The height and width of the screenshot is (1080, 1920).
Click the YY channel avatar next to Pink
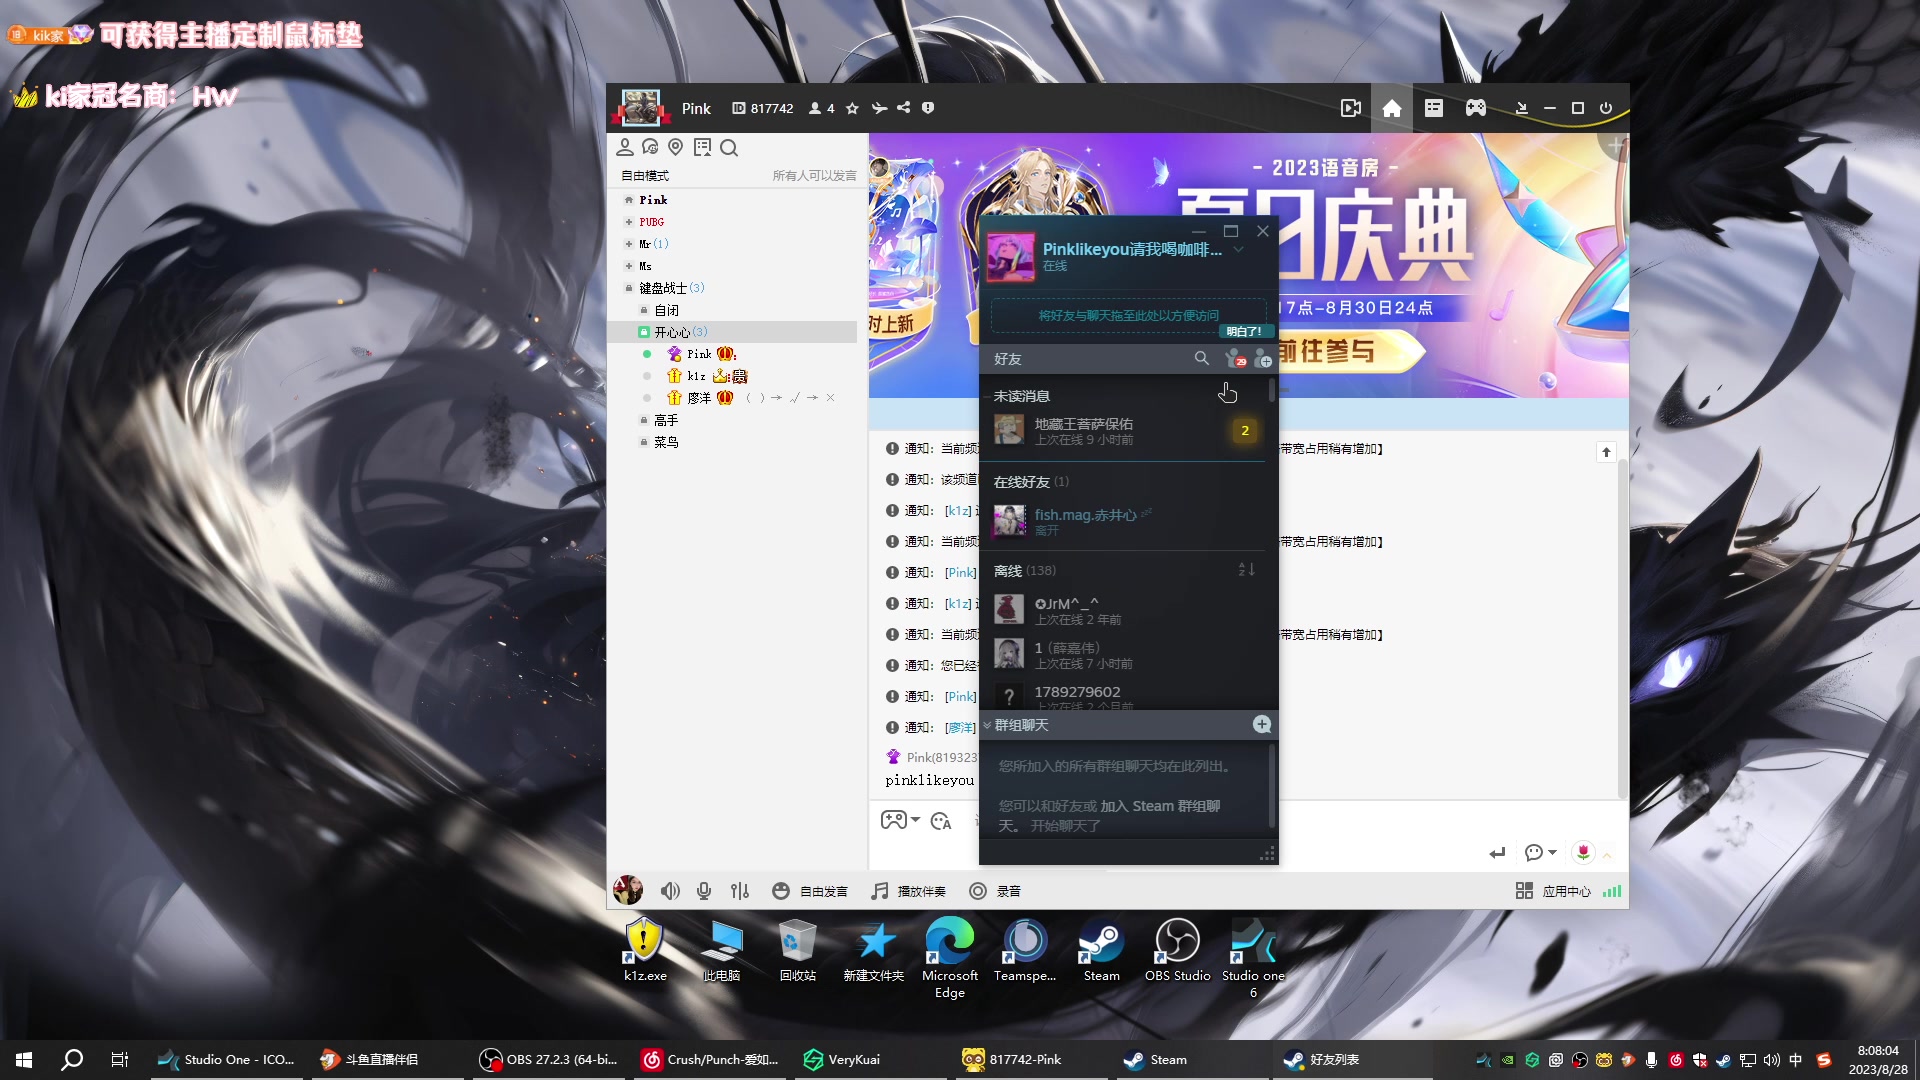[641, 108]
